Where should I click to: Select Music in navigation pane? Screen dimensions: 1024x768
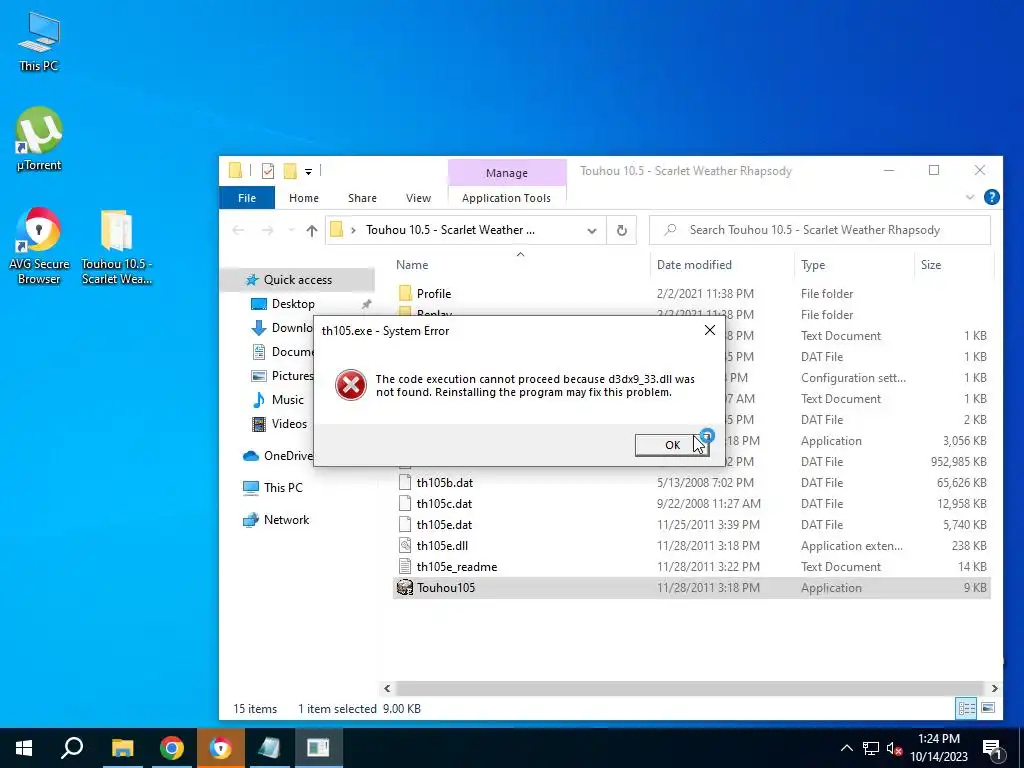[287, 400]
